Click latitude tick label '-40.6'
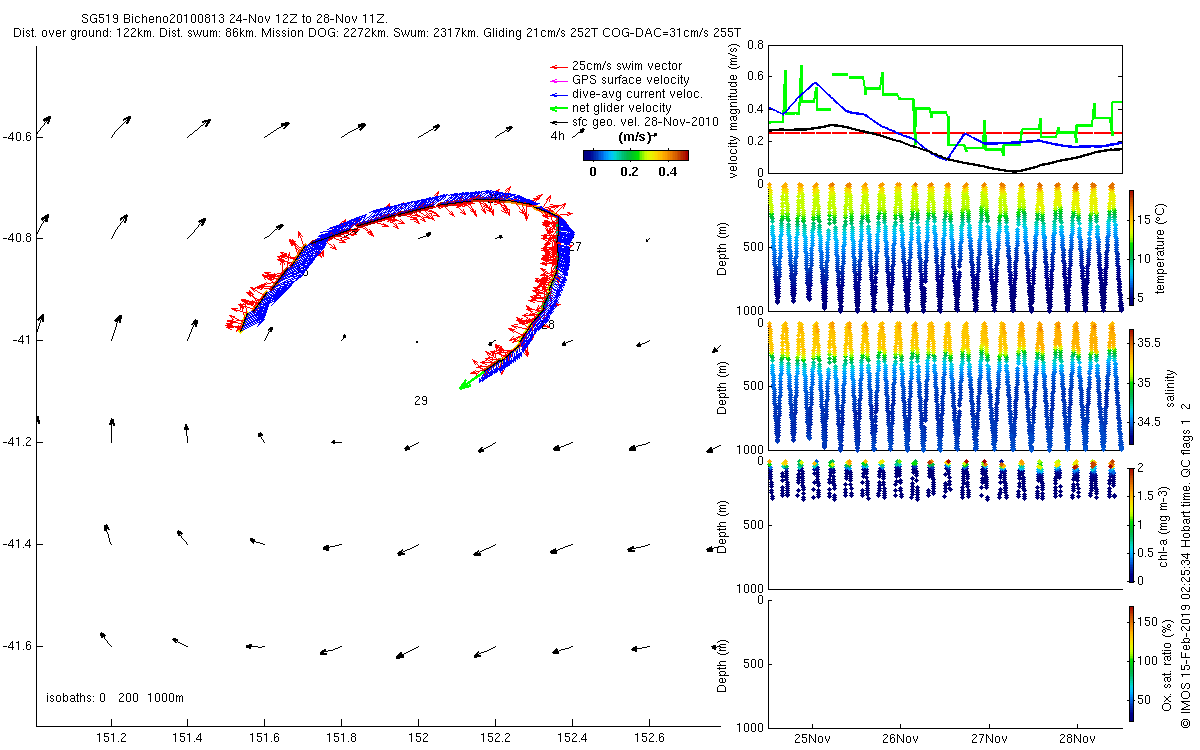 tap(17, 136)
